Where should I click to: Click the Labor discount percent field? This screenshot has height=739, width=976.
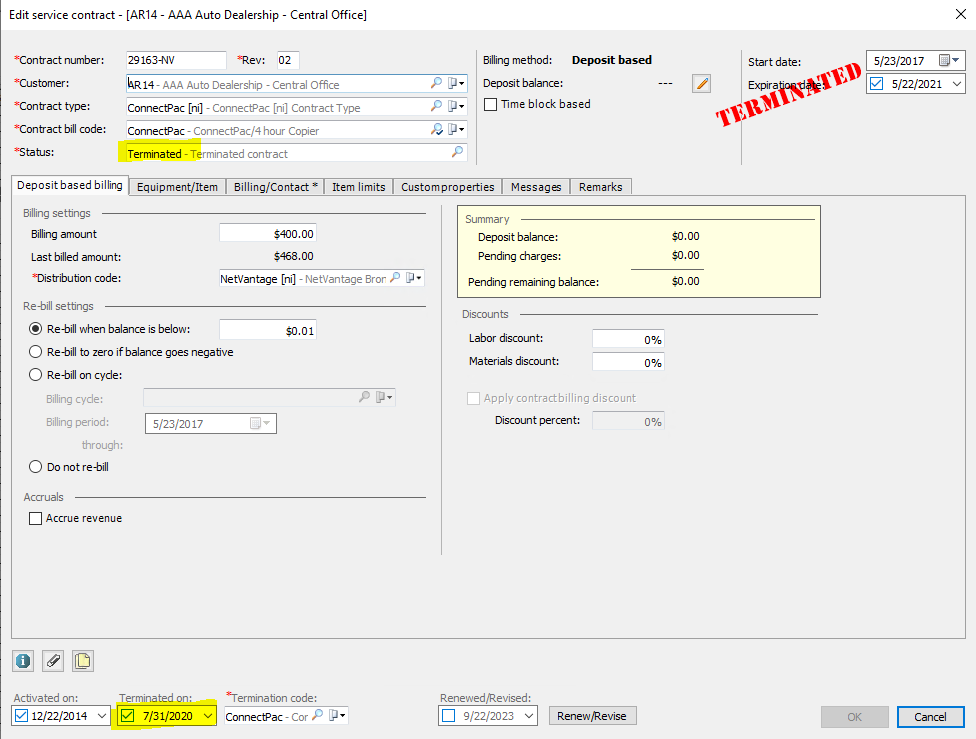pyautogui.click(x=628, y=339)
